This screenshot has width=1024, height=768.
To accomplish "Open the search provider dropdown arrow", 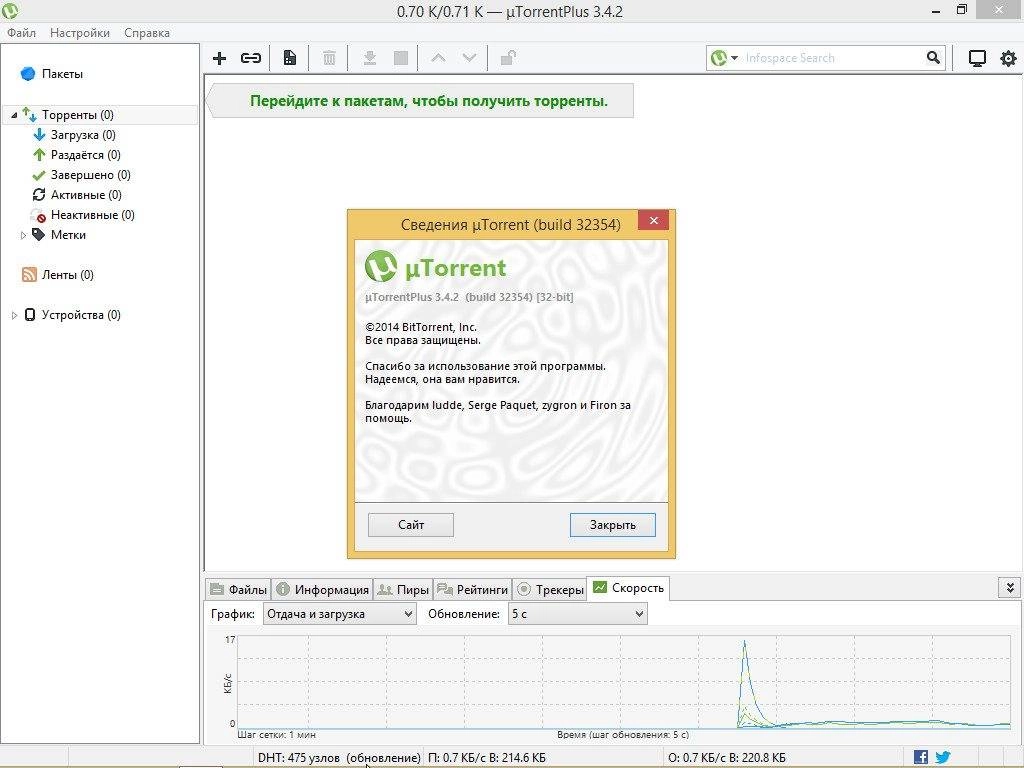I will 734,58.
